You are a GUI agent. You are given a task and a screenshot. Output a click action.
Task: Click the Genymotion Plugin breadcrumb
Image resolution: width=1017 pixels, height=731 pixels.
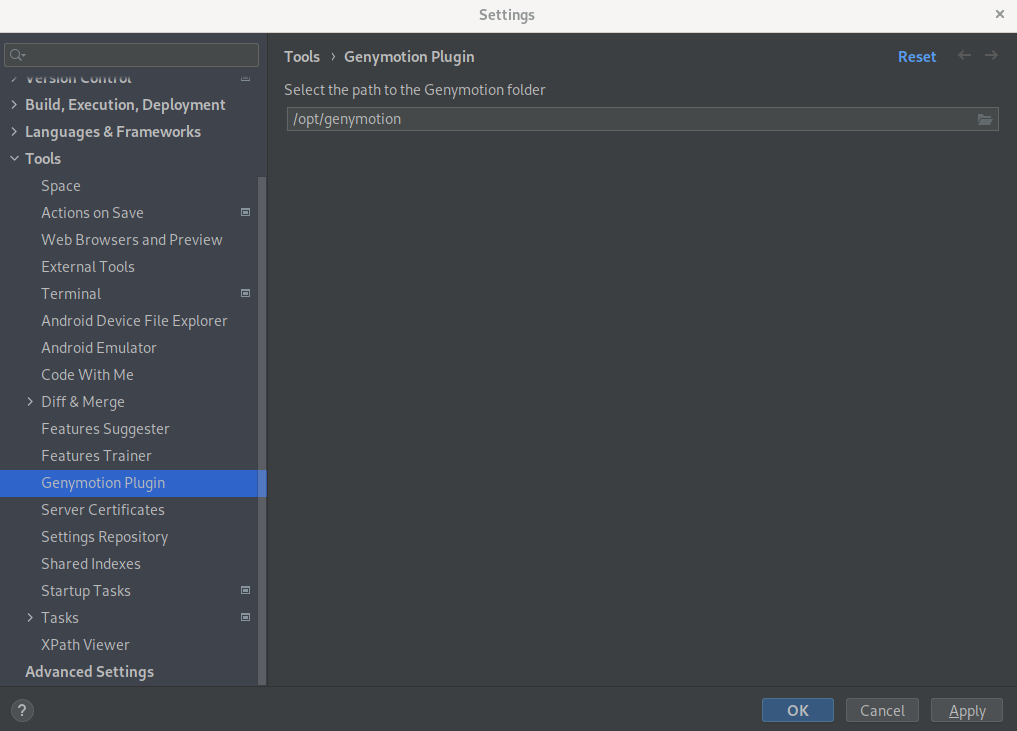[x=409, y=56]
